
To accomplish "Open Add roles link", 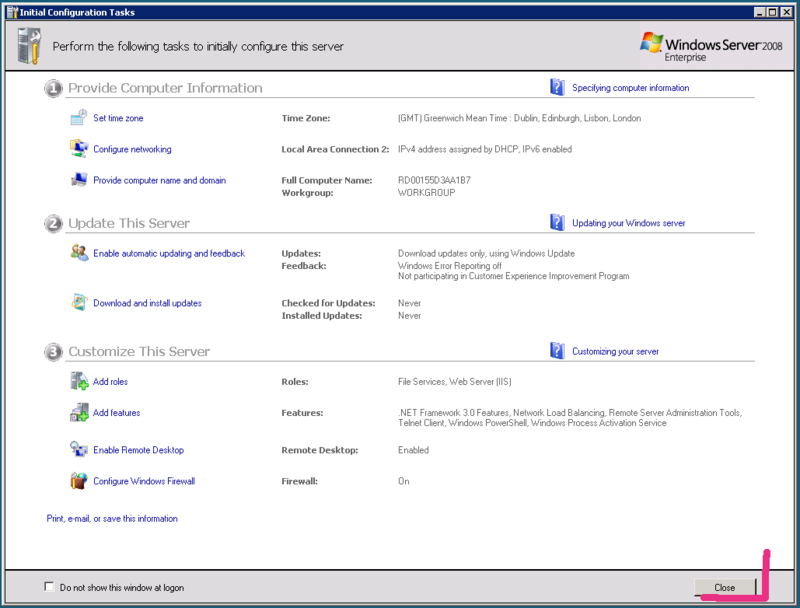I will point(110,382).
